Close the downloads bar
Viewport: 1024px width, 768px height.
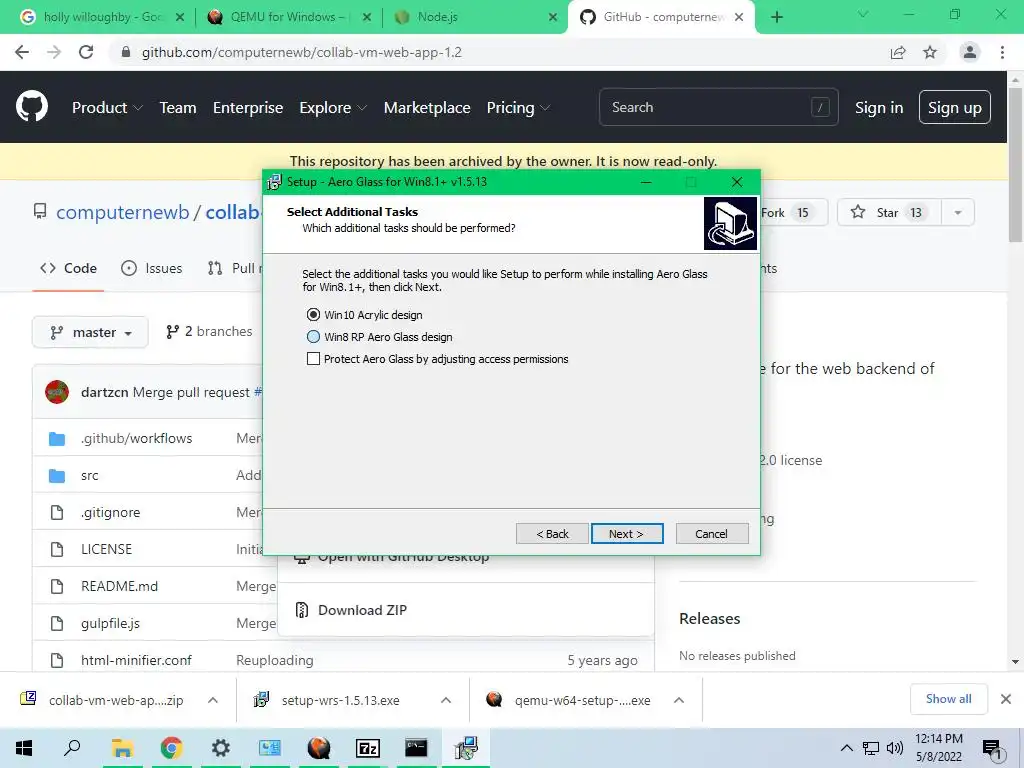coord(1006,699)
